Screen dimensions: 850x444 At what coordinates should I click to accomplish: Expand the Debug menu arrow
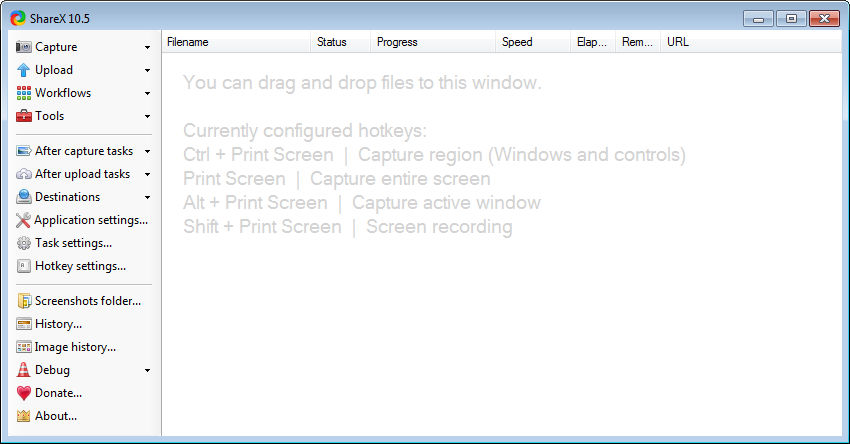(x=147, y=371)
